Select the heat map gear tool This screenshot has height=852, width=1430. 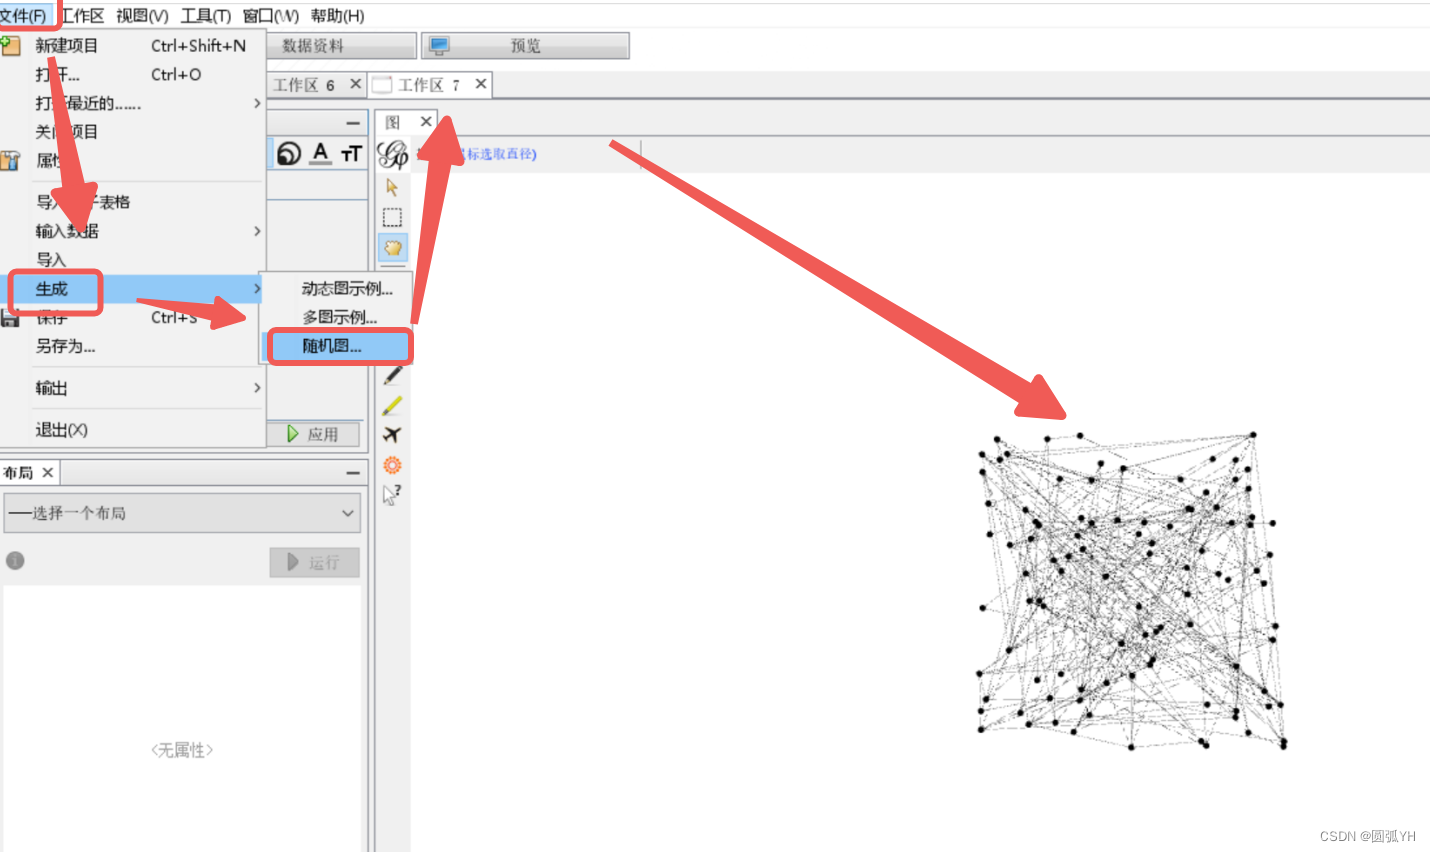point(392,464)
